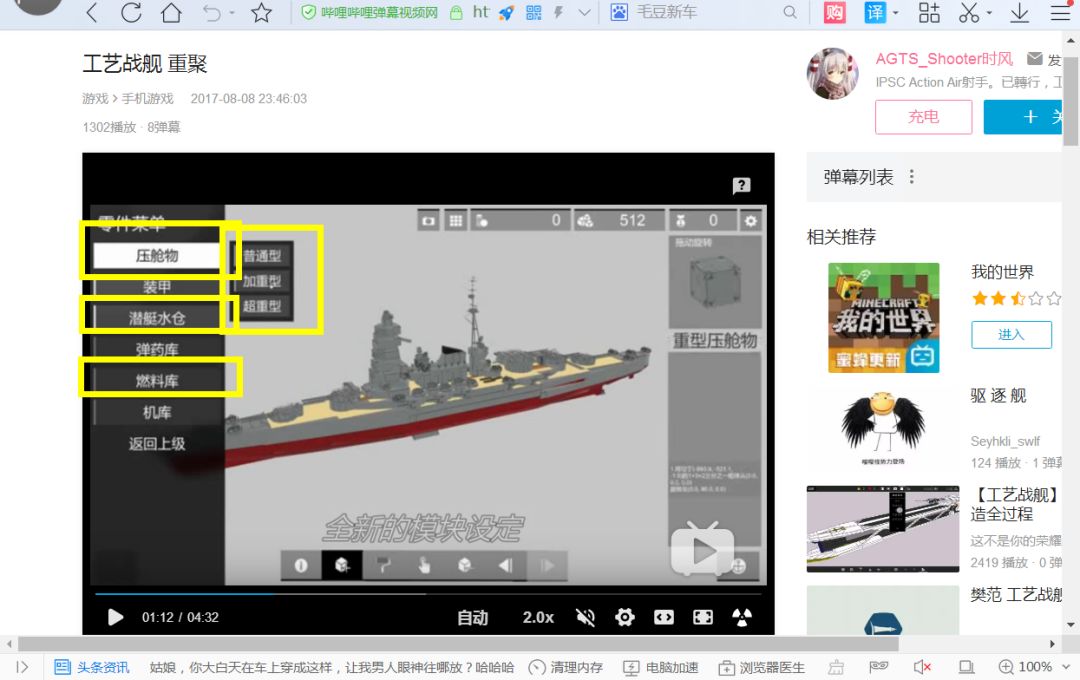Click the magnifier search icon
The height and width of the screenshot is (680, 1080).
(790, 12)
